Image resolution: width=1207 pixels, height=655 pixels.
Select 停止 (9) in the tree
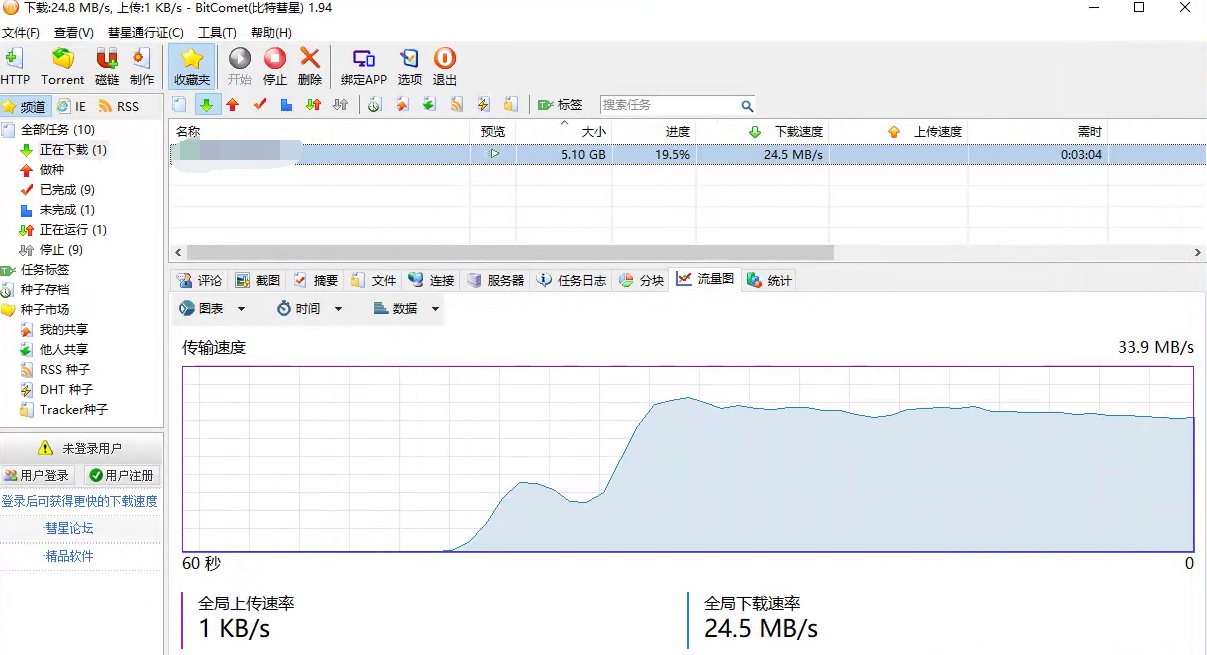pyautogui.click(x=61, y=250)
